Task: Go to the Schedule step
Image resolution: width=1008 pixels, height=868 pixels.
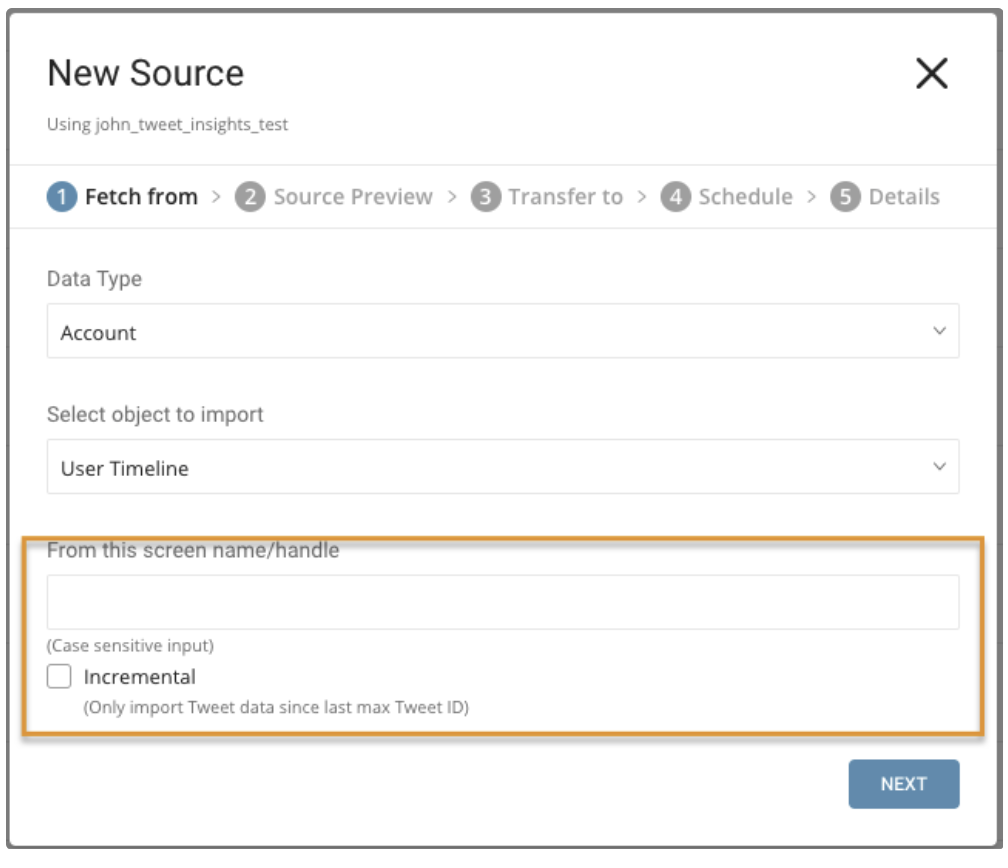Action: (x=745, y=197)
